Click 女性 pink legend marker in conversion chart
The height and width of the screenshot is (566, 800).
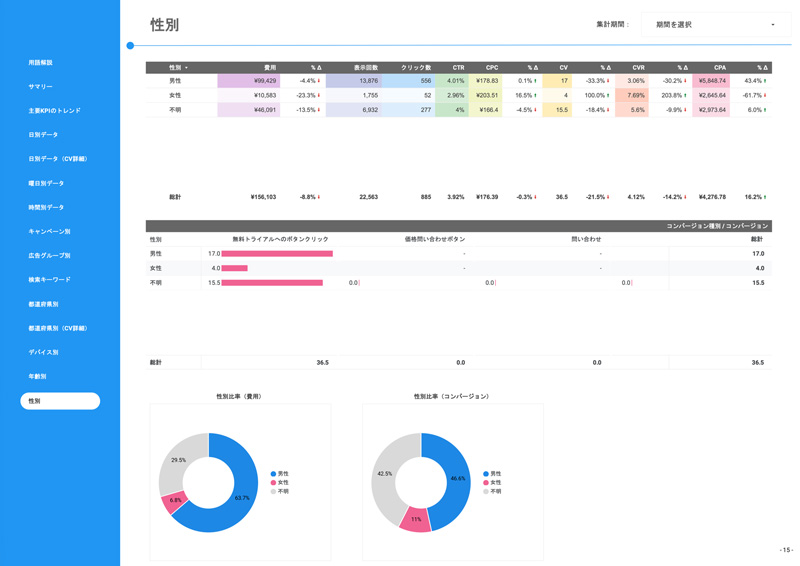tap(486, 483)
